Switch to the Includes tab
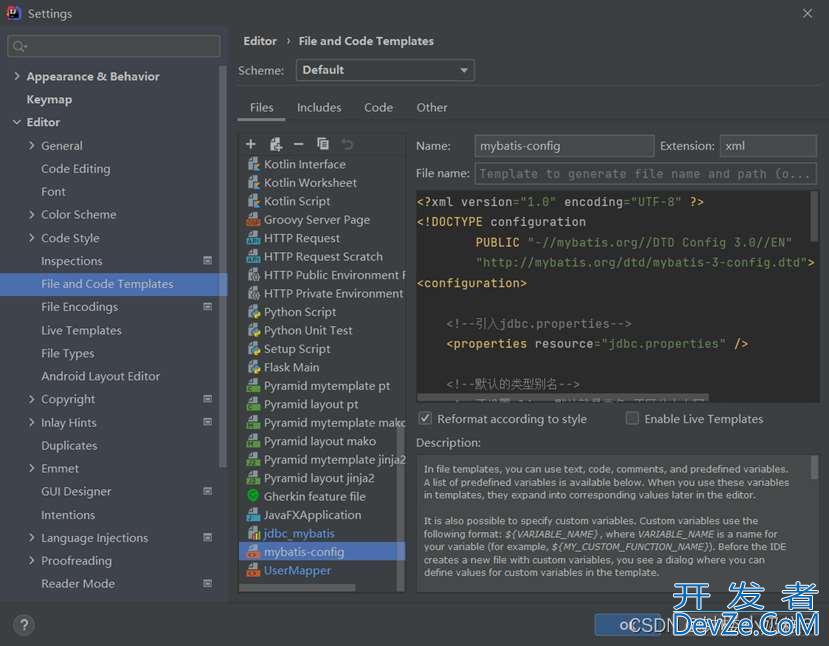 tap(319, 107)
